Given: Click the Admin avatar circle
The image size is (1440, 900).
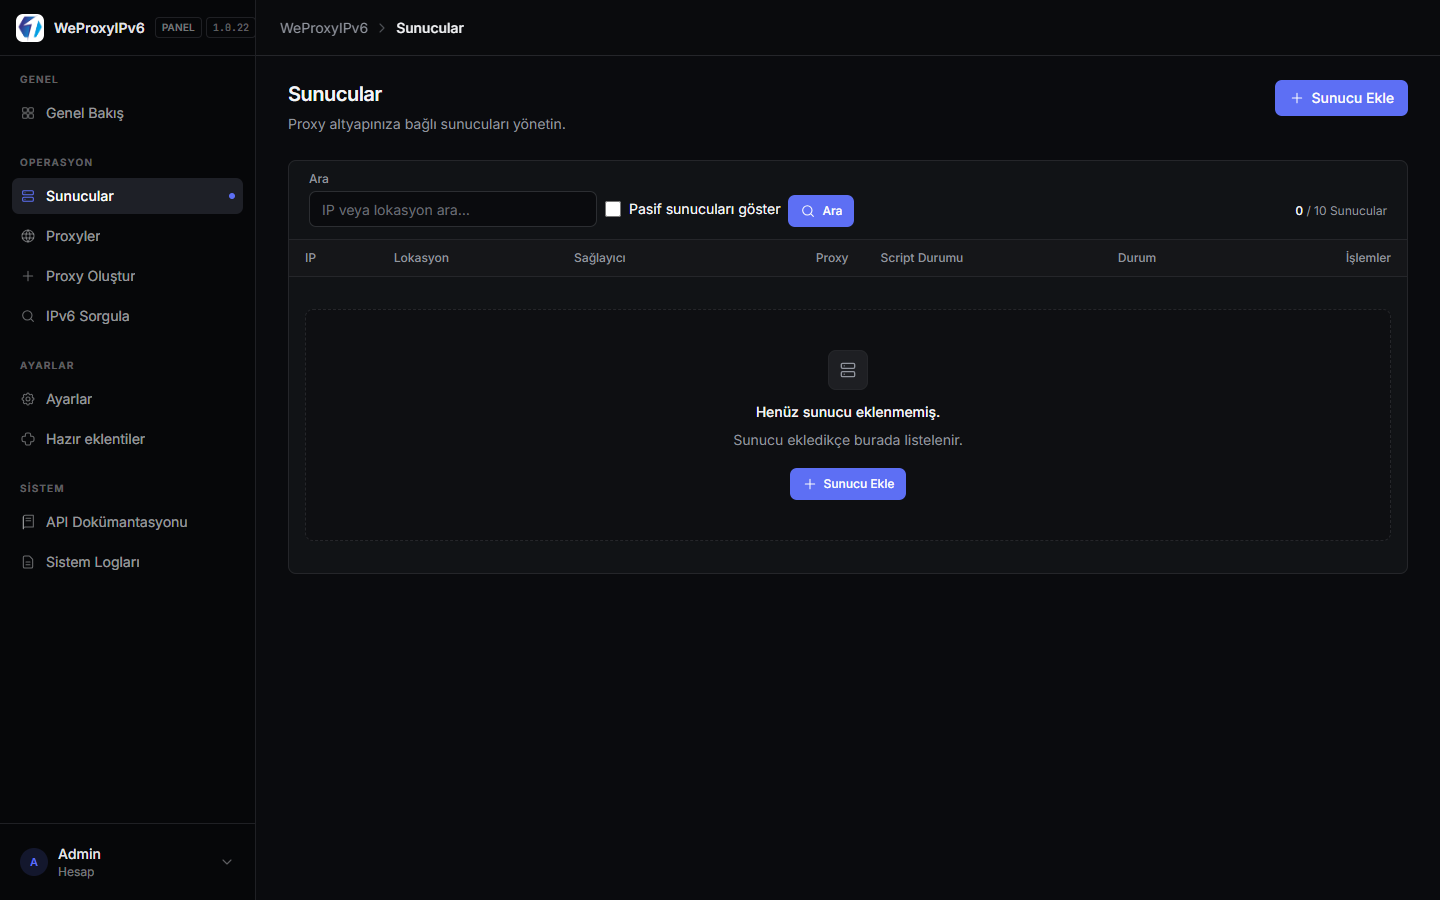Looking at the screenshot, I should pyautogui.click(x=34, y=862).
